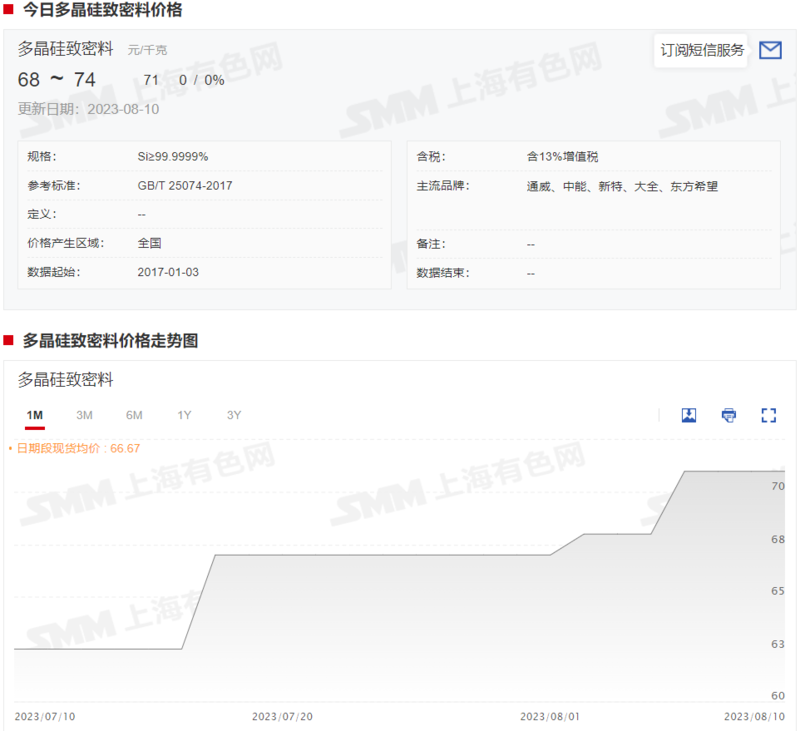The height and width of the screenshot is (731, 800).
Task: Click the 2023/07/10 axis date label
Action: pos(45,717)
